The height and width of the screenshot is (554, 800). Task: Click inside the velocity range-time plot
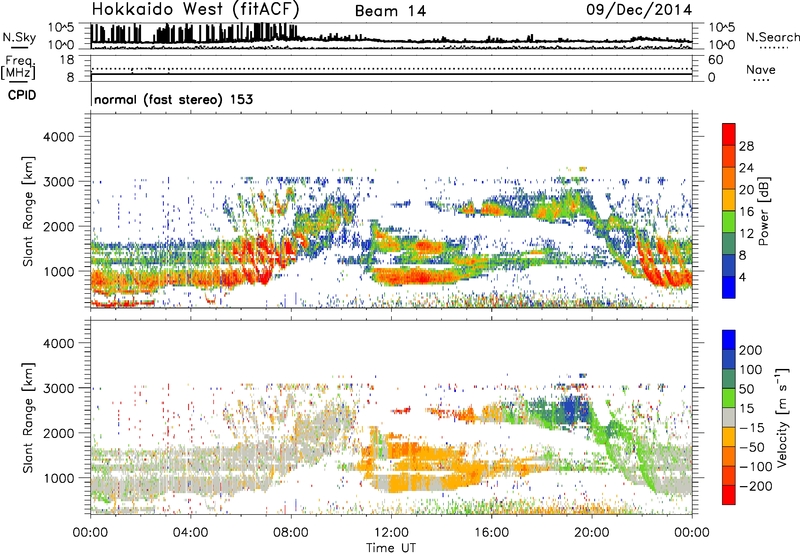pyautogui.click(x=391, y=417)
